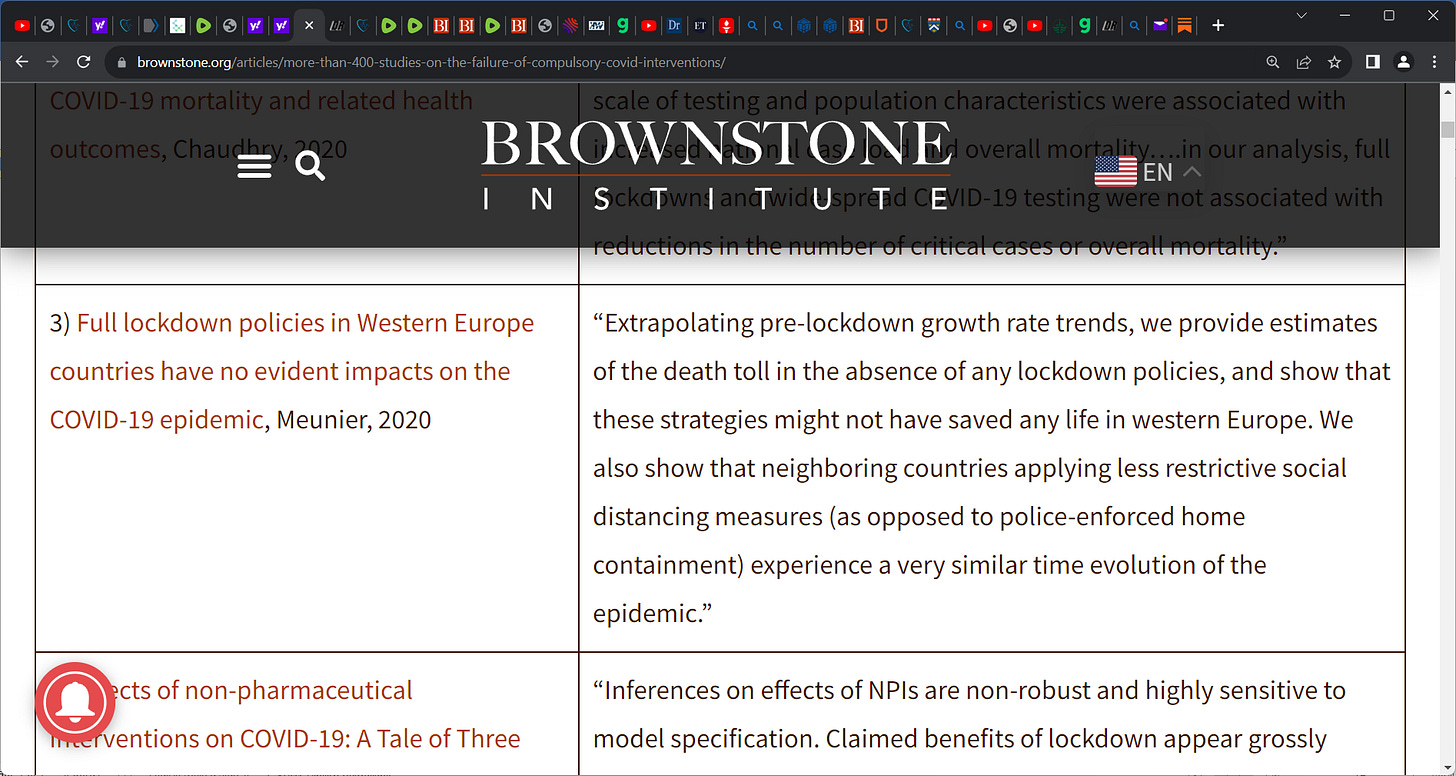Bookmark this page with the star icon
1456x776 pixels.
tap(1334, 62)
